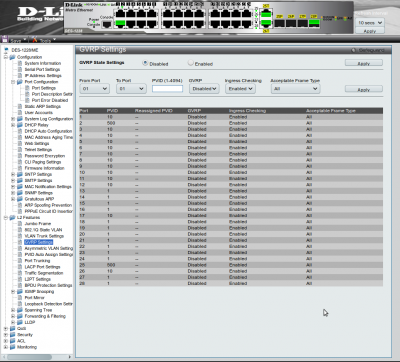Click the Safeguard icon in header
Screen dimensions: 400x362
coord(353,50)
